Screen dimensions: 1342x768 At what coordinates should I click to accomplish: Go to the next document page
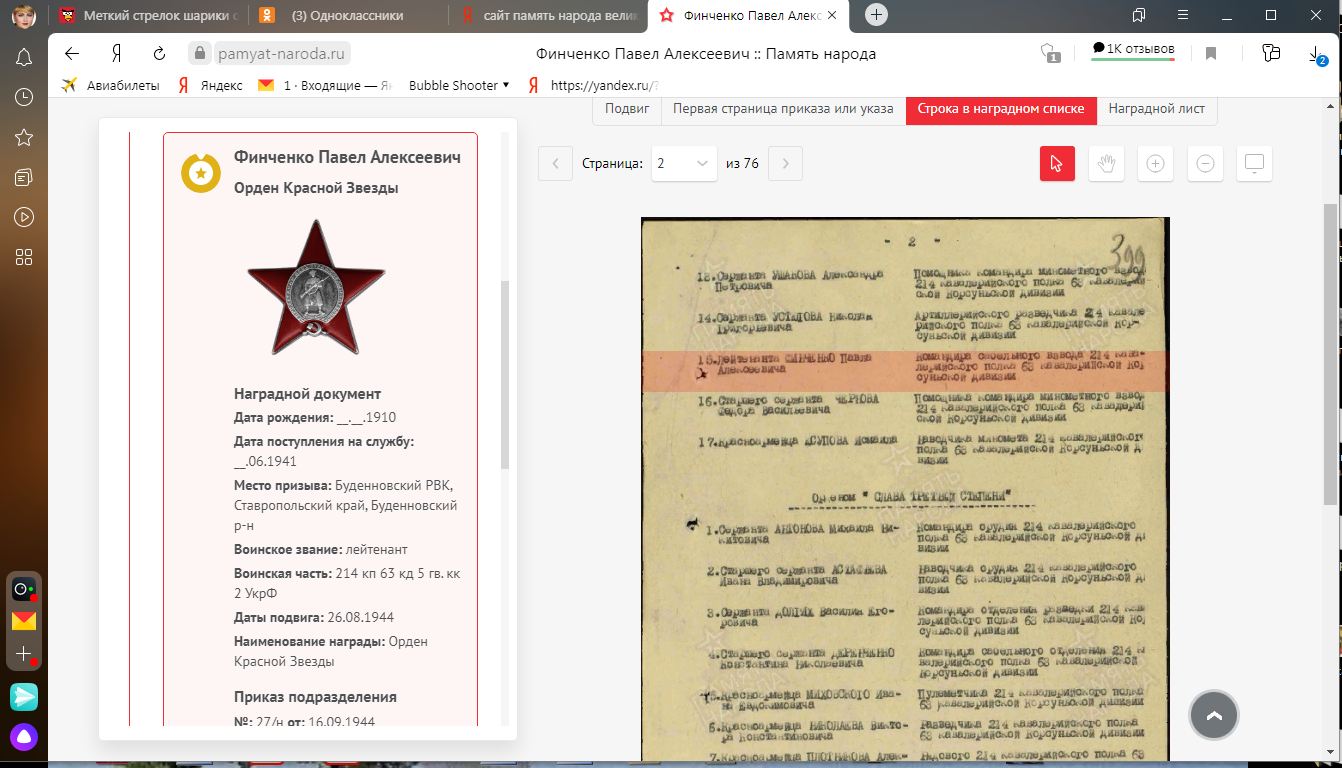785,164
